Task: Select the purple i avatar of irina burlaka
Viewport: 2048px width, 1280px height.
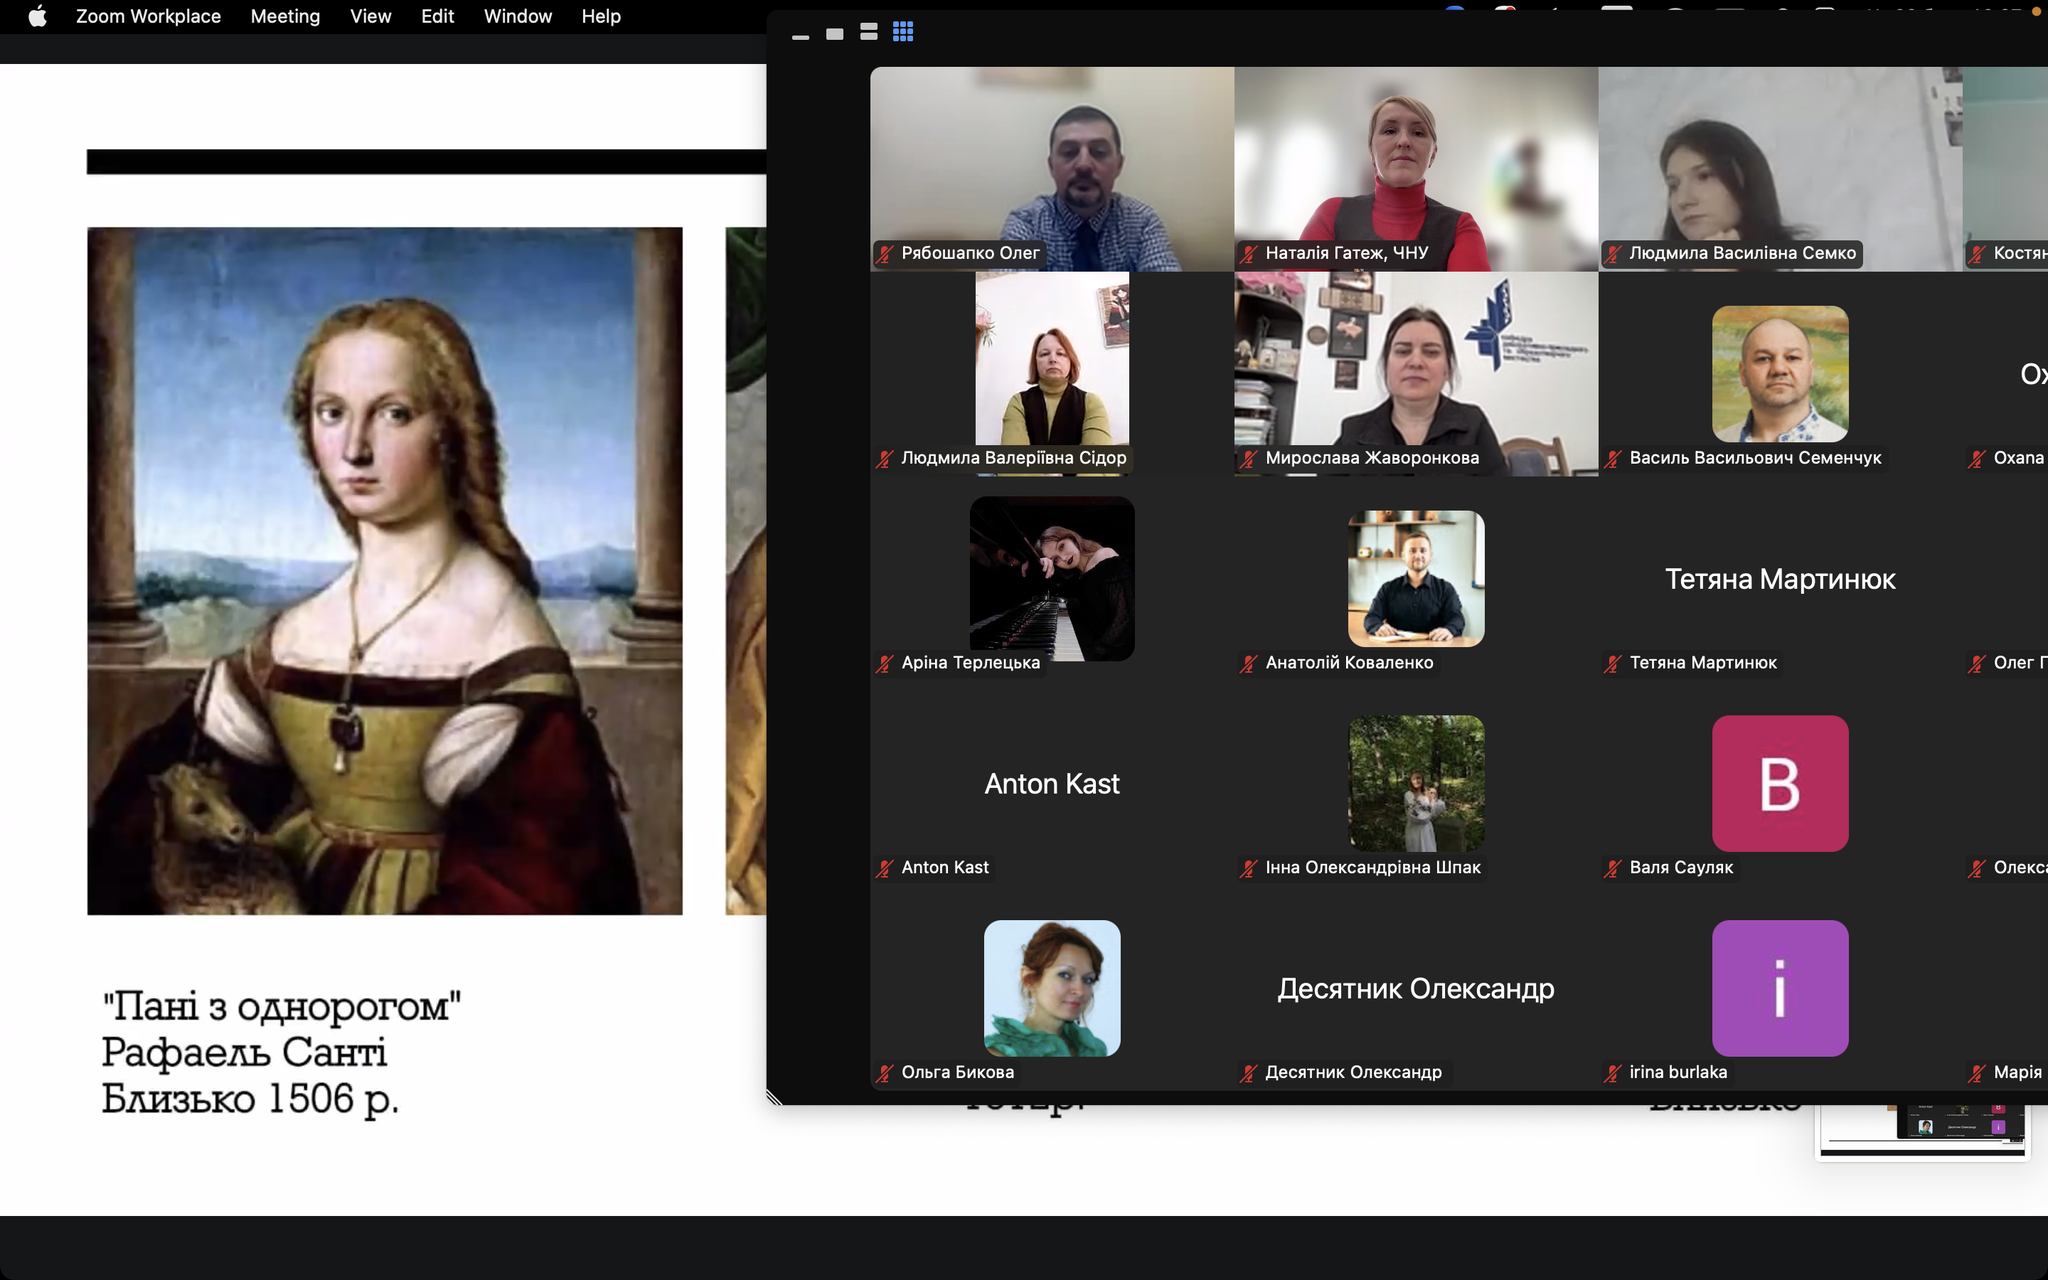Action: coord(1780,988)
